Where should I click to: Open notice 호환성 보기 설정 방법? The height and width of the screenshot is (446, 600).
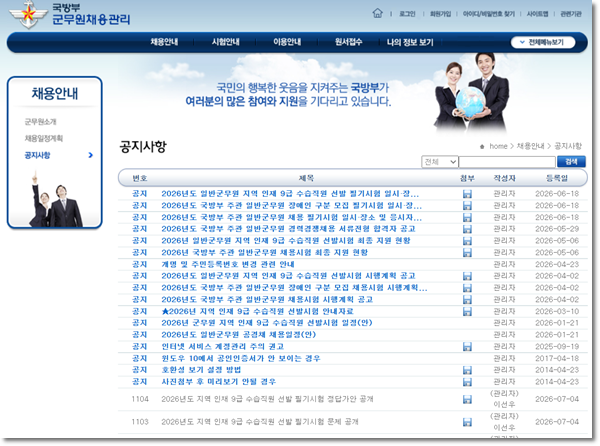tap(201, 370)
